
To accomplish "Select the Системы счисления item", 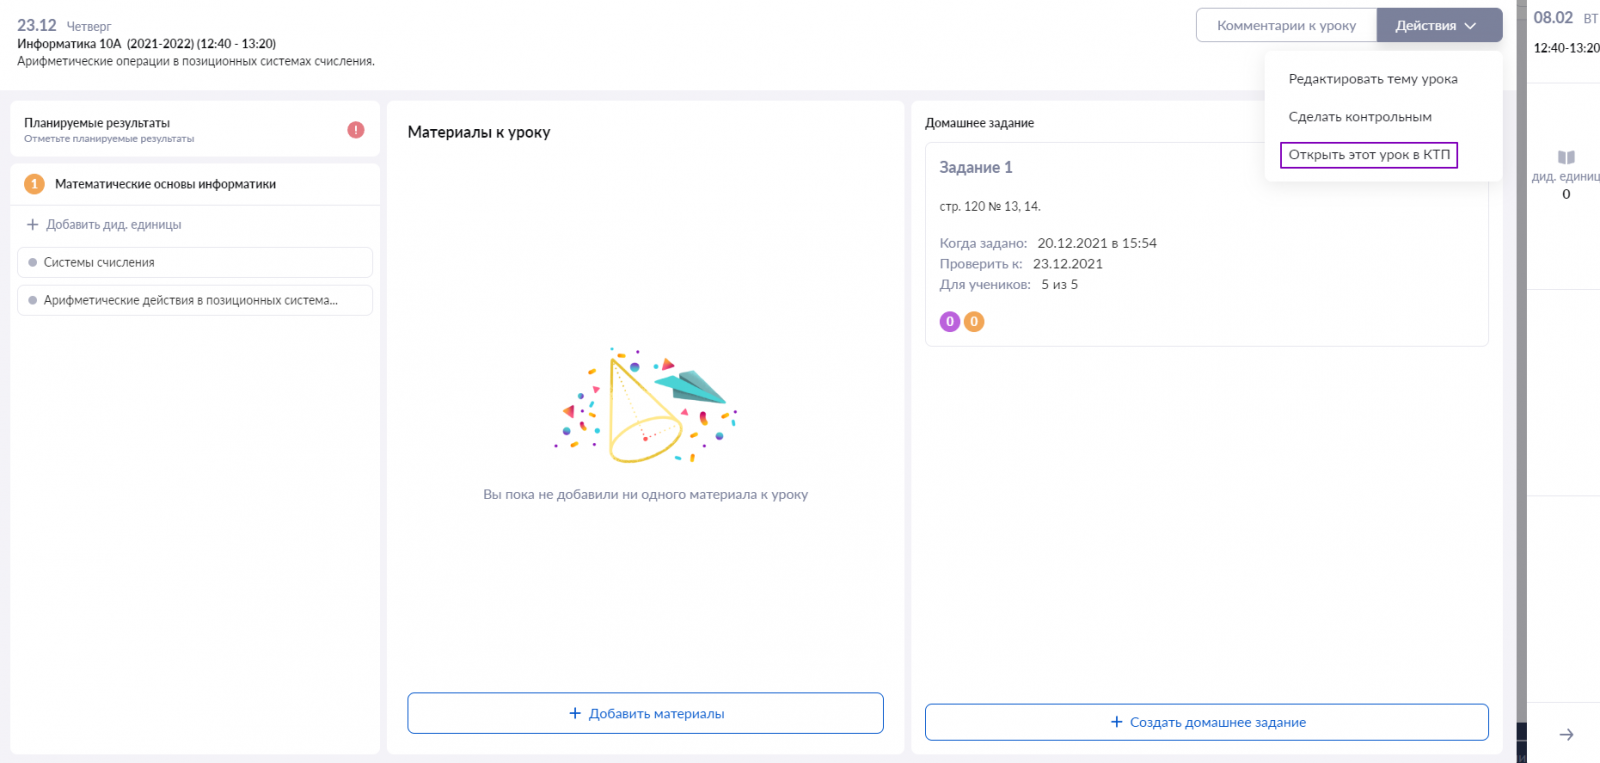I will tap(195, 262).
